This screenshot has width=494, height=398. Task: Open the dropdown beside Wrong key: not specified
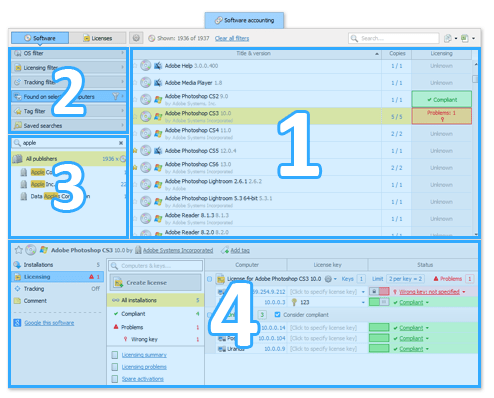pyautogui.click(x=464, y=292)
